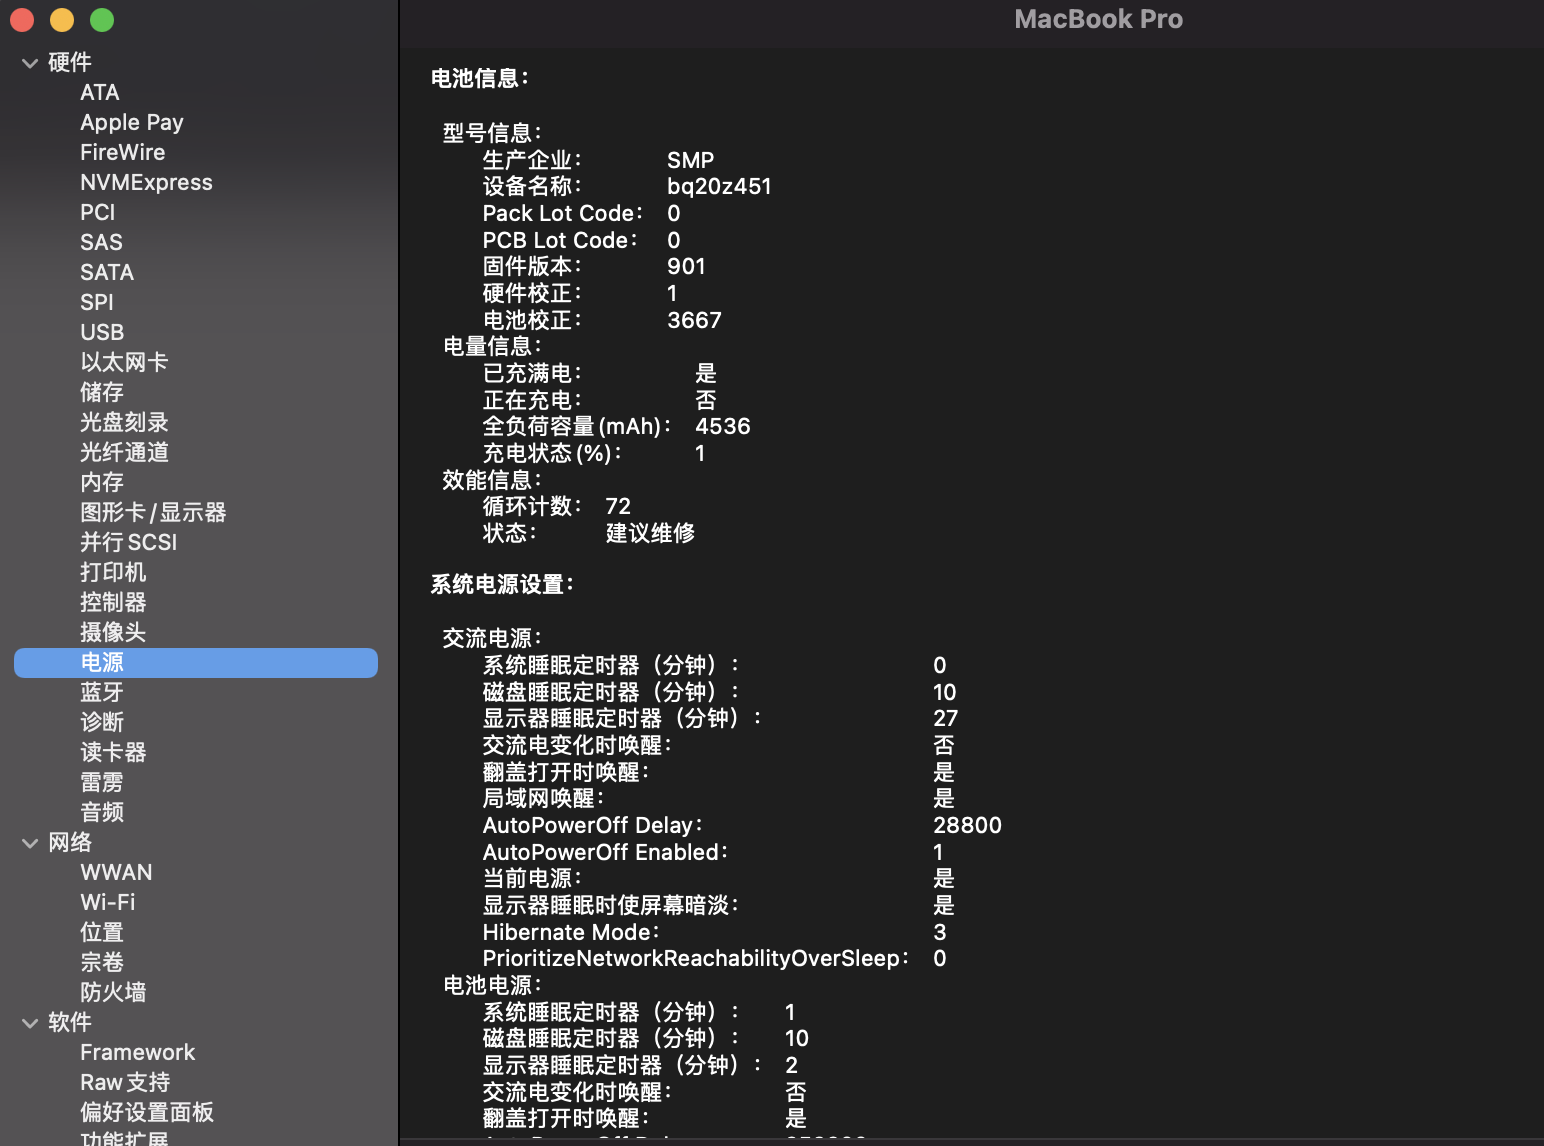Click the MacBook Pro window title
The image size is (1544, 1146).
(1098, 19)
